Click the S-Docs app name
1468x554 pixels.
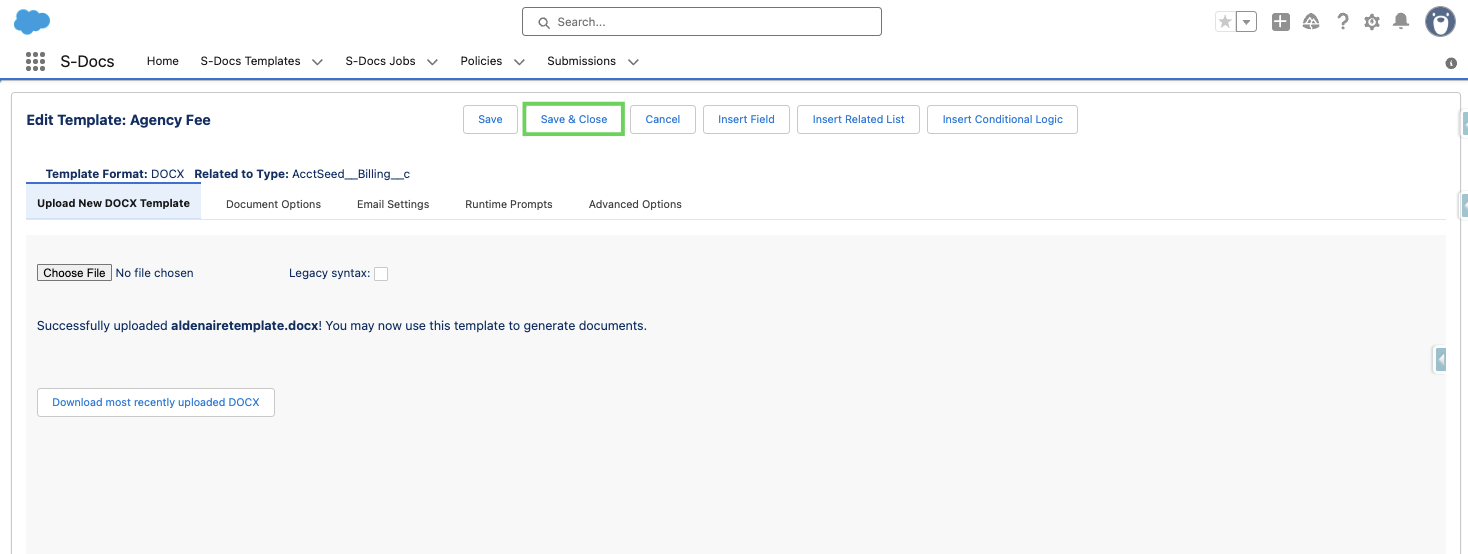tap(87, 61)
